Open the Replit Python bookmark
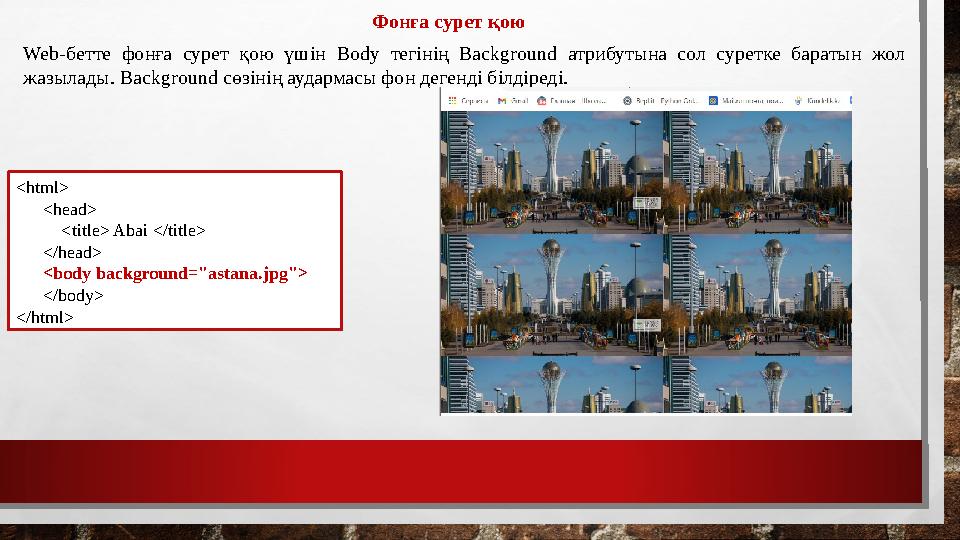The height and width of the screenshot is (540, 960). [661, 100]
